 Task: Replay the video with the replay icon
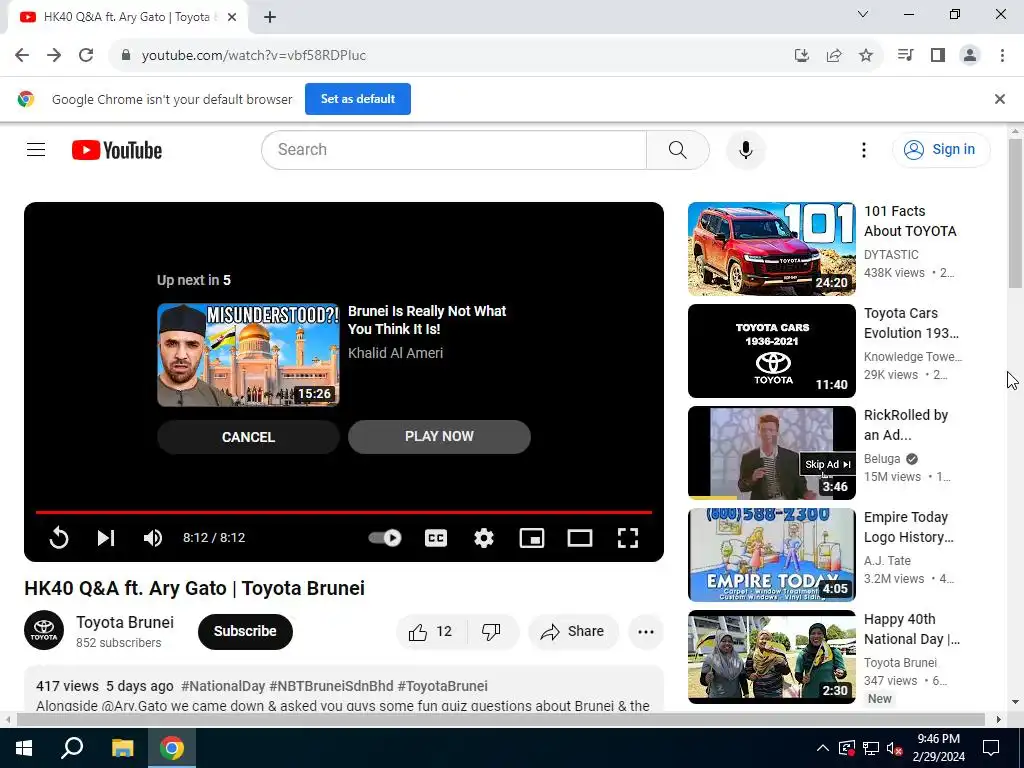[x=59, y=537]
